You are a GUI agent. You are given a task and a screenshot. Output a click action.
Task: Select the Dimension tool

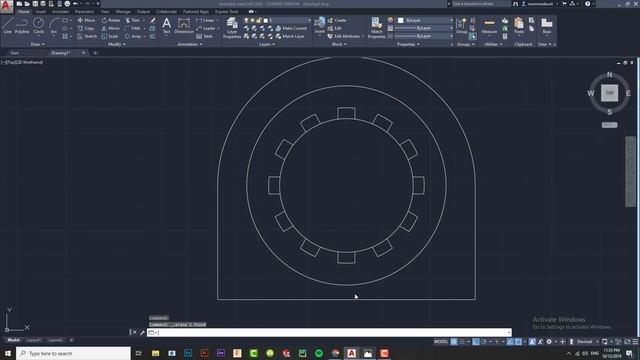(x=184, y=25)
